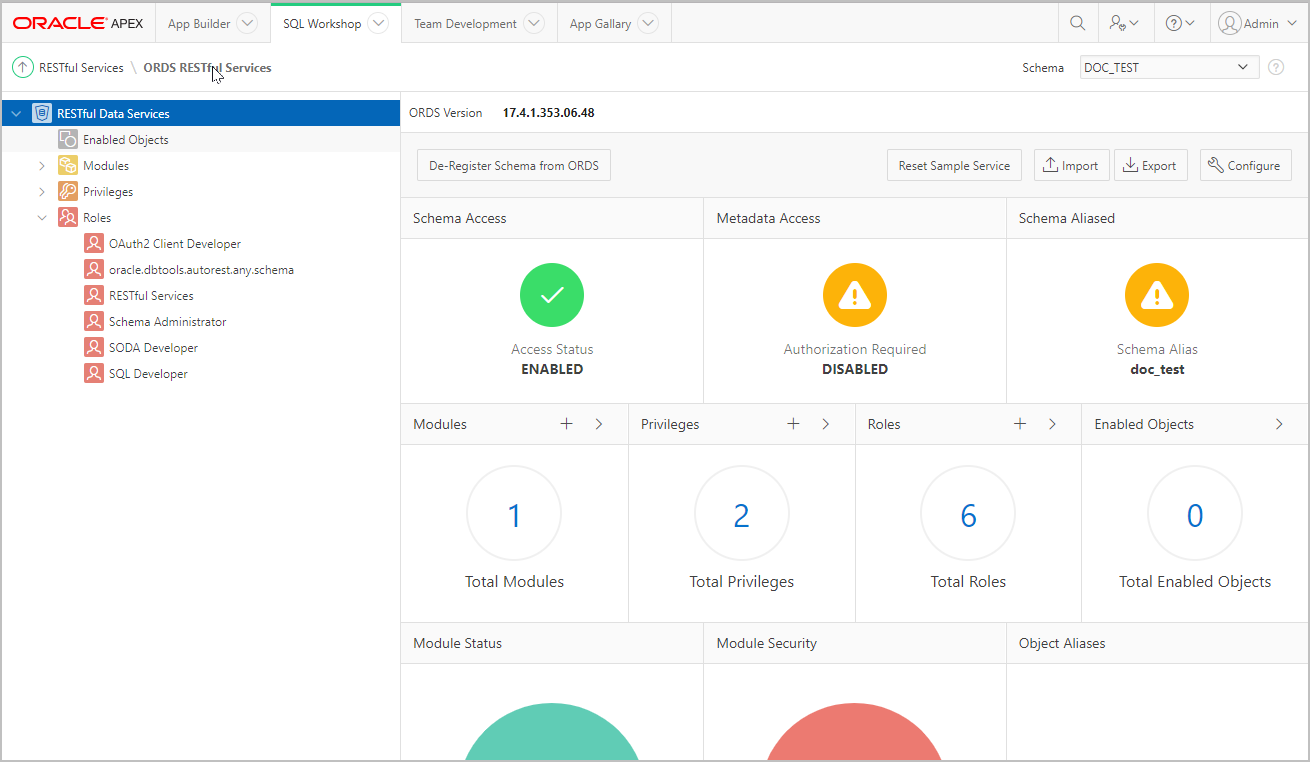1310x762 pixels.
Task: Click the search magnifier icon
Action: [x=1077, y=23]
